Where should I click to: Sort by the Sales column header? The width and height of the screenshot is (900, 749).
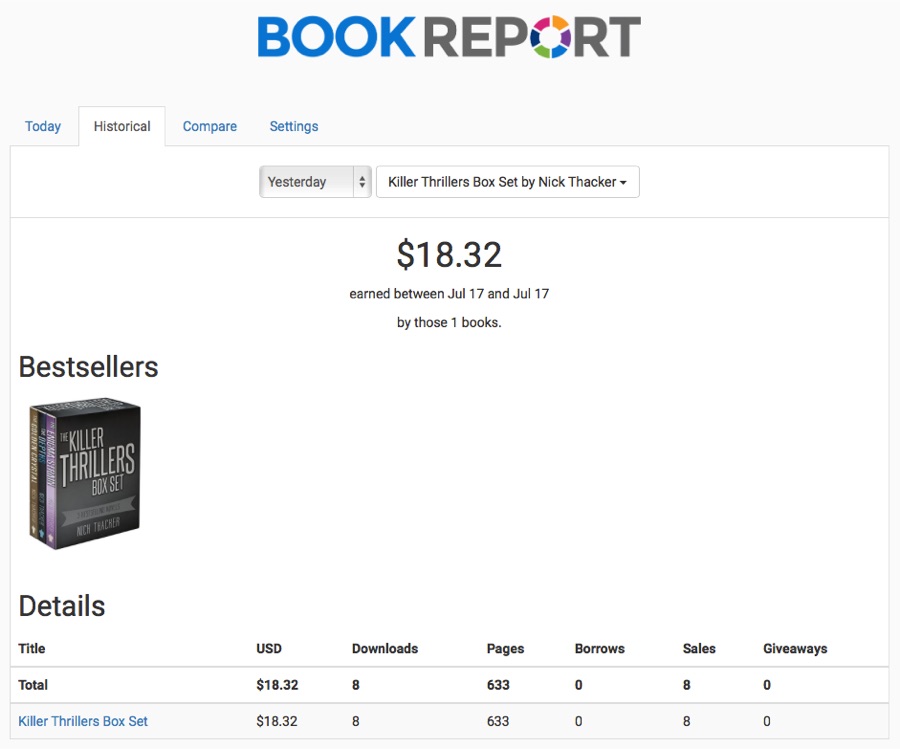(699, 648)
